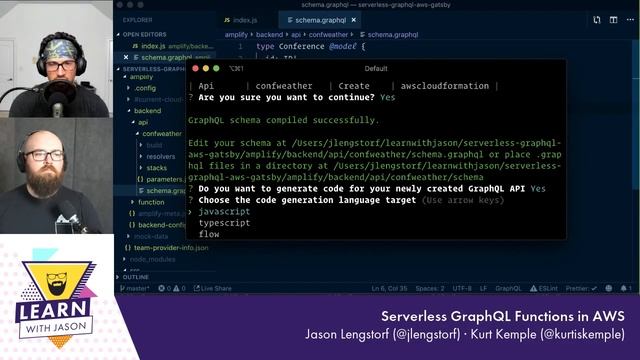Choose javascript code generation target
This screenshot has width=640, height=360.
pyautogui.click(x=224, y=211)
